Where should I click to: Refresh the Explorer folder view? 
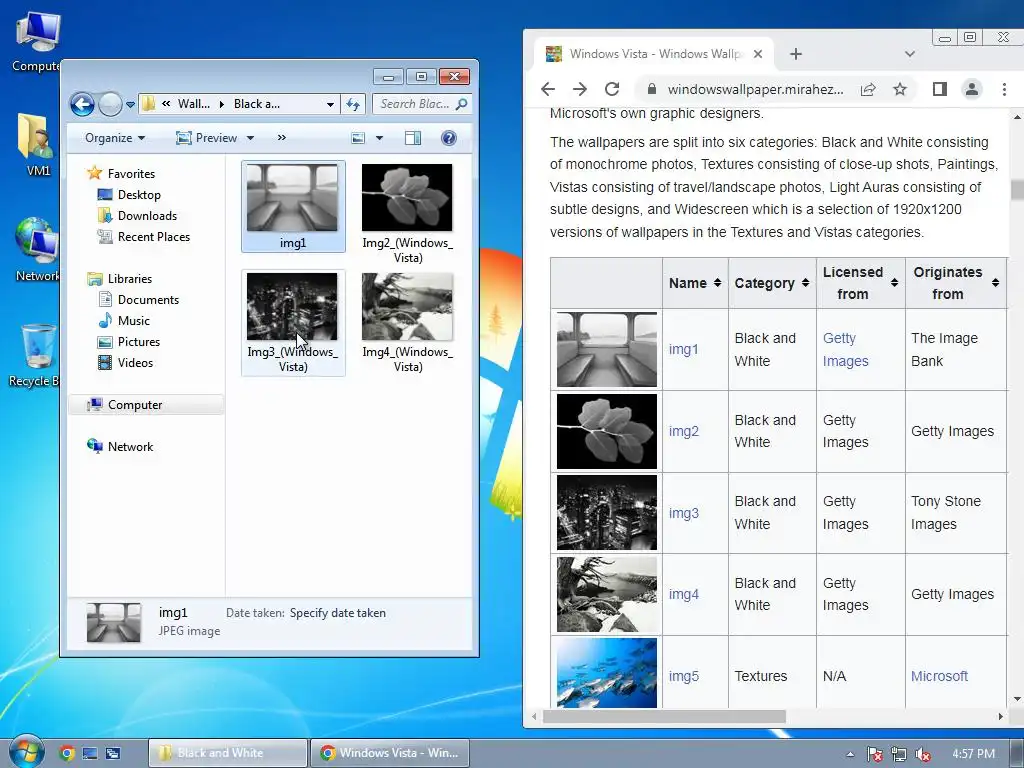pos(353,104)
